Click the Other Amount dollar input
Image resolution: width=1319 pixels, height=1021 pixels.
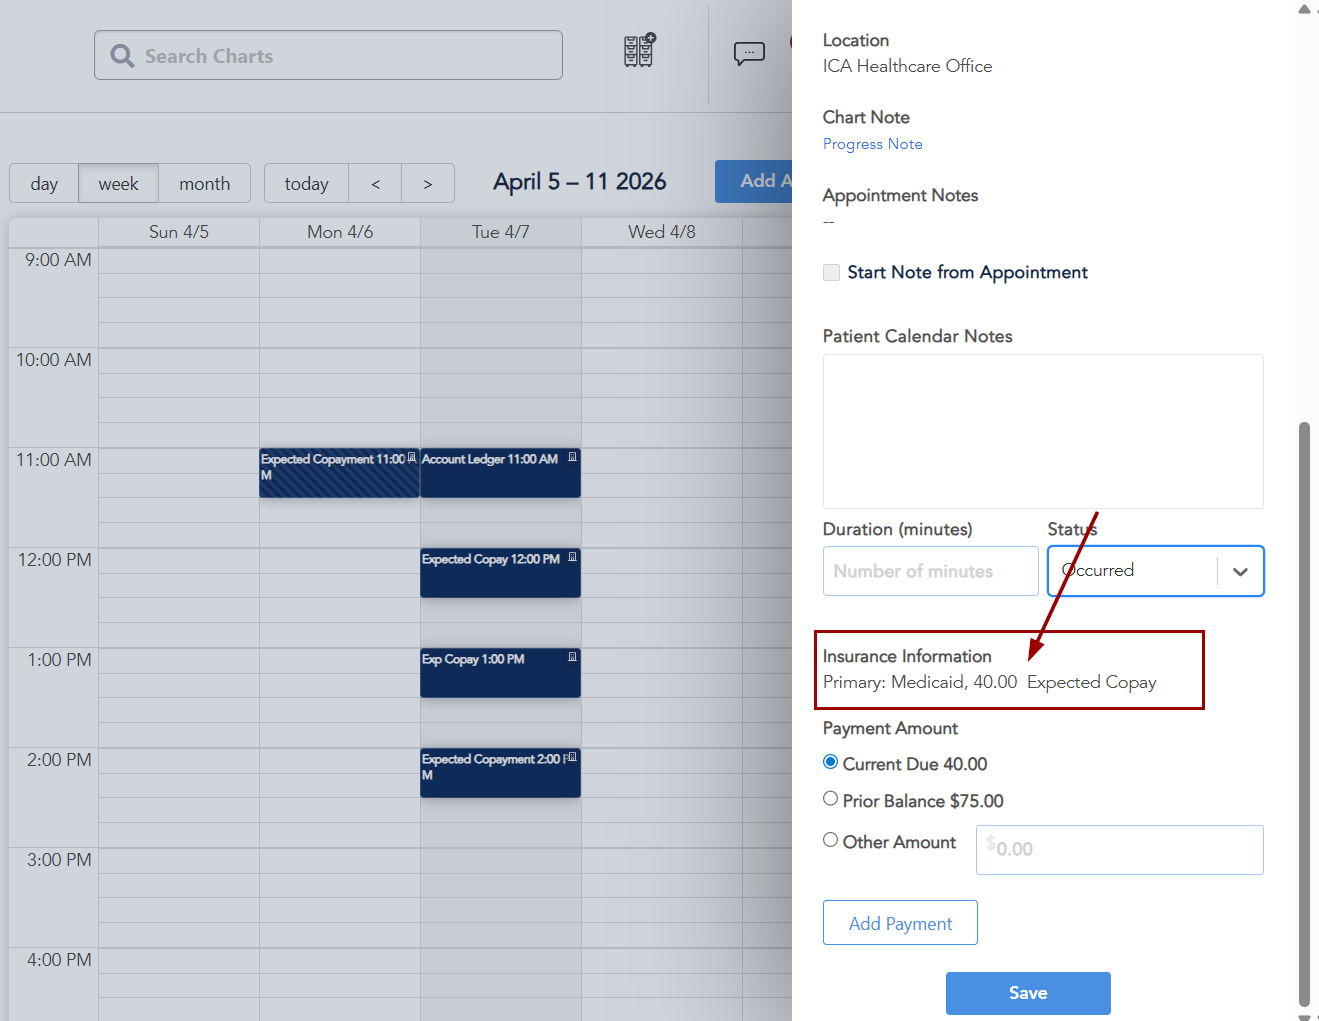pos(1119,849)
